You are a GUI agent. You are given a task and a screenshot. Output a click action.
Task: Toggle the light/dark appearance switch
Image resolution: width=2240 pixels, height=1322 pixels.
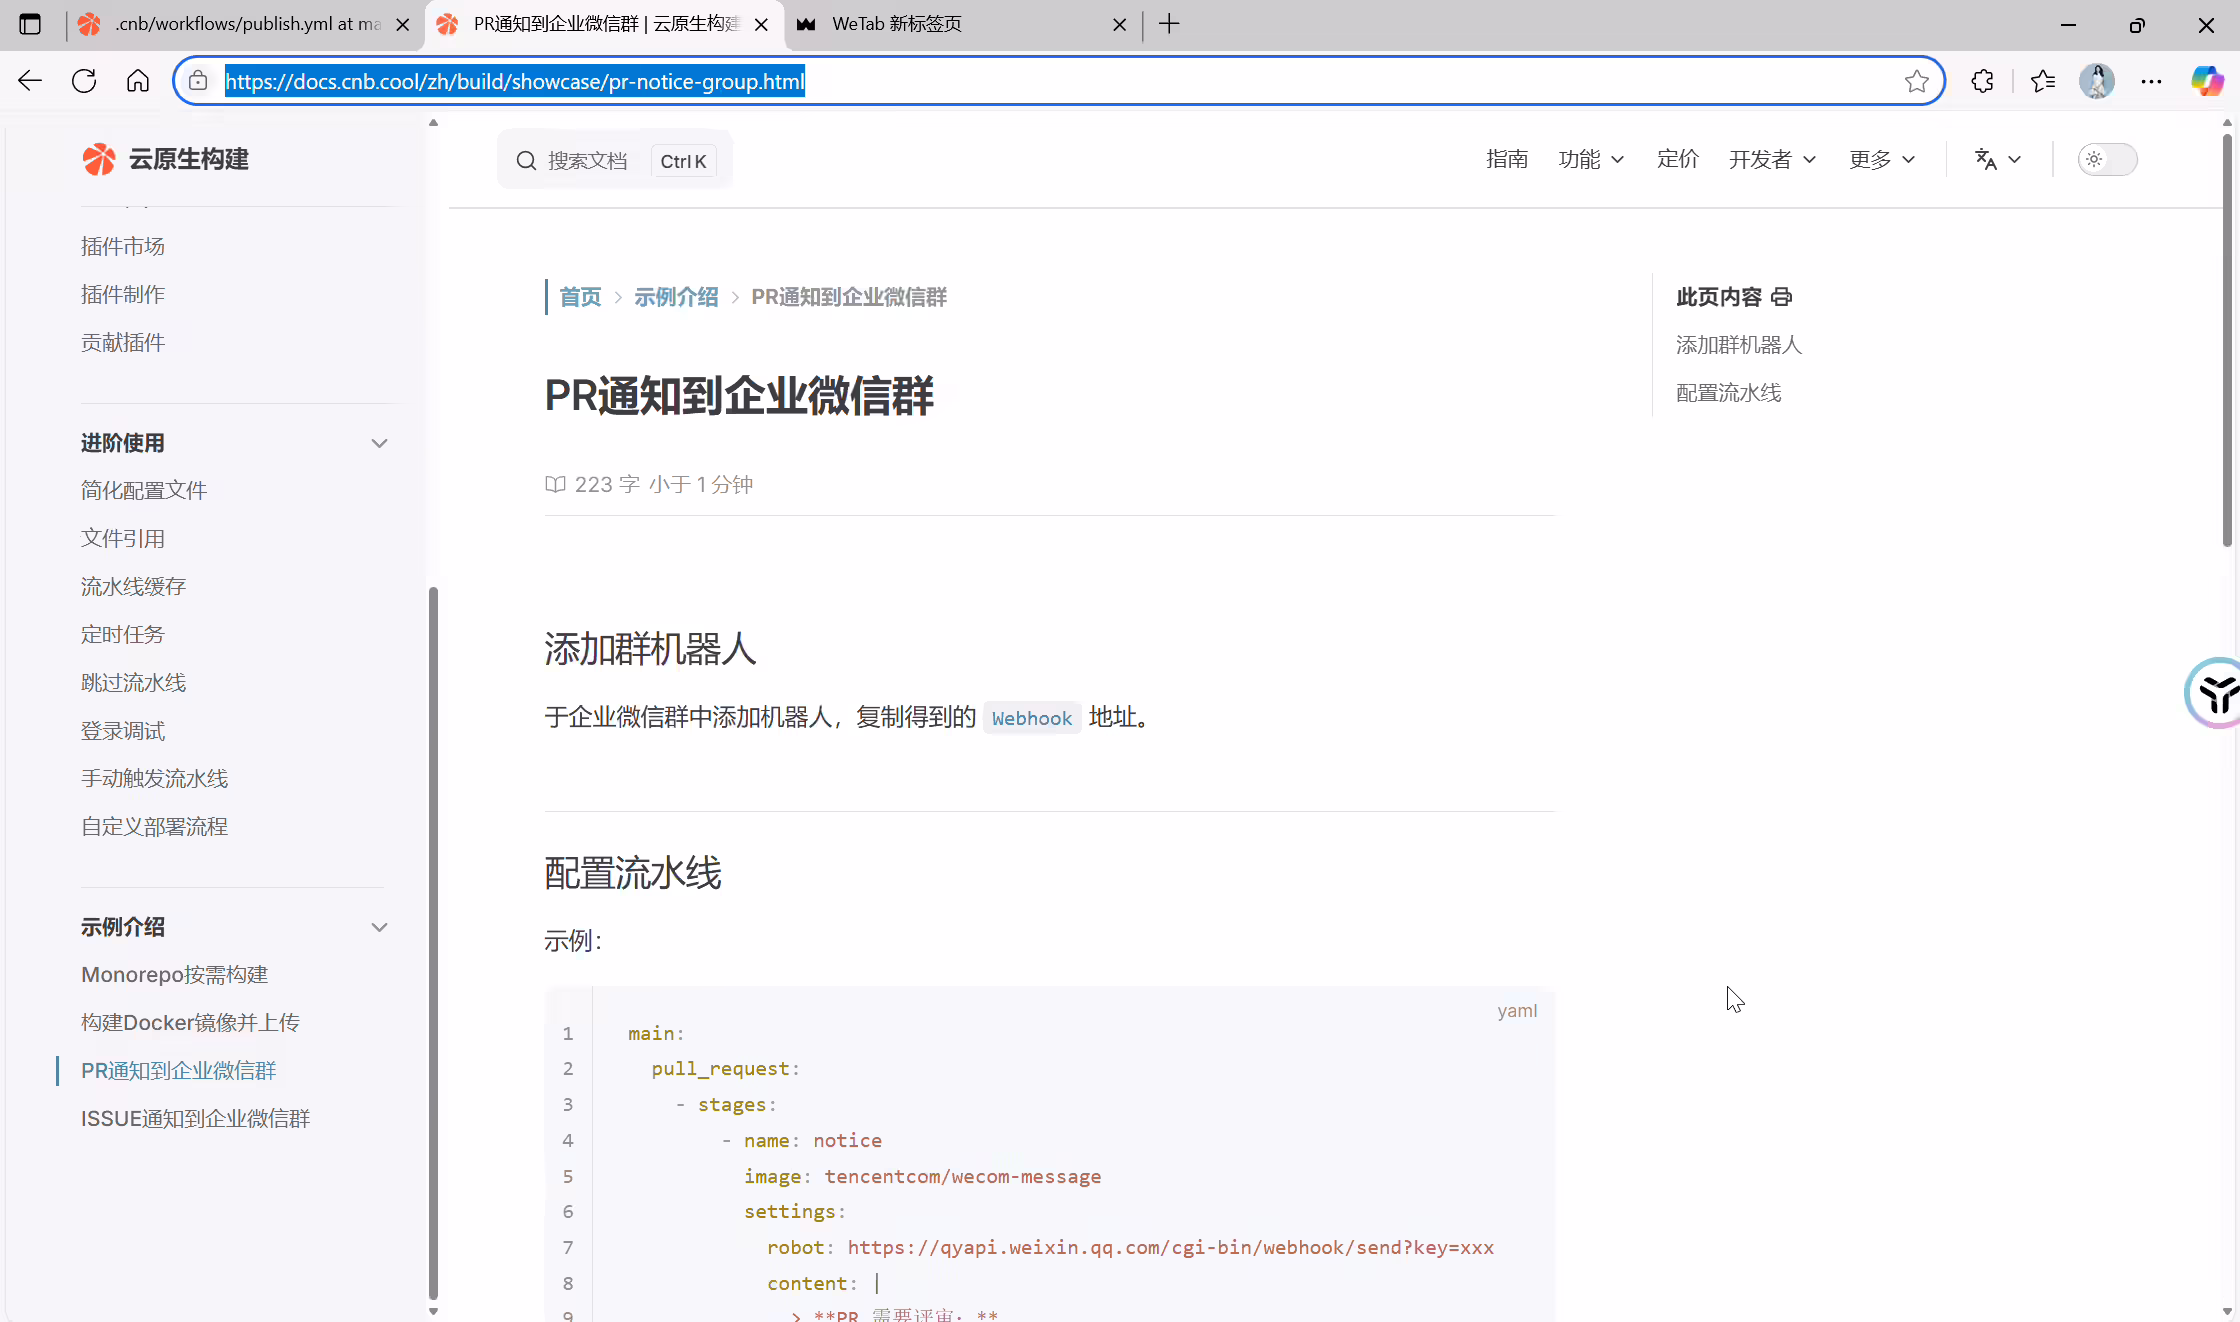[x=2107, y=160]
